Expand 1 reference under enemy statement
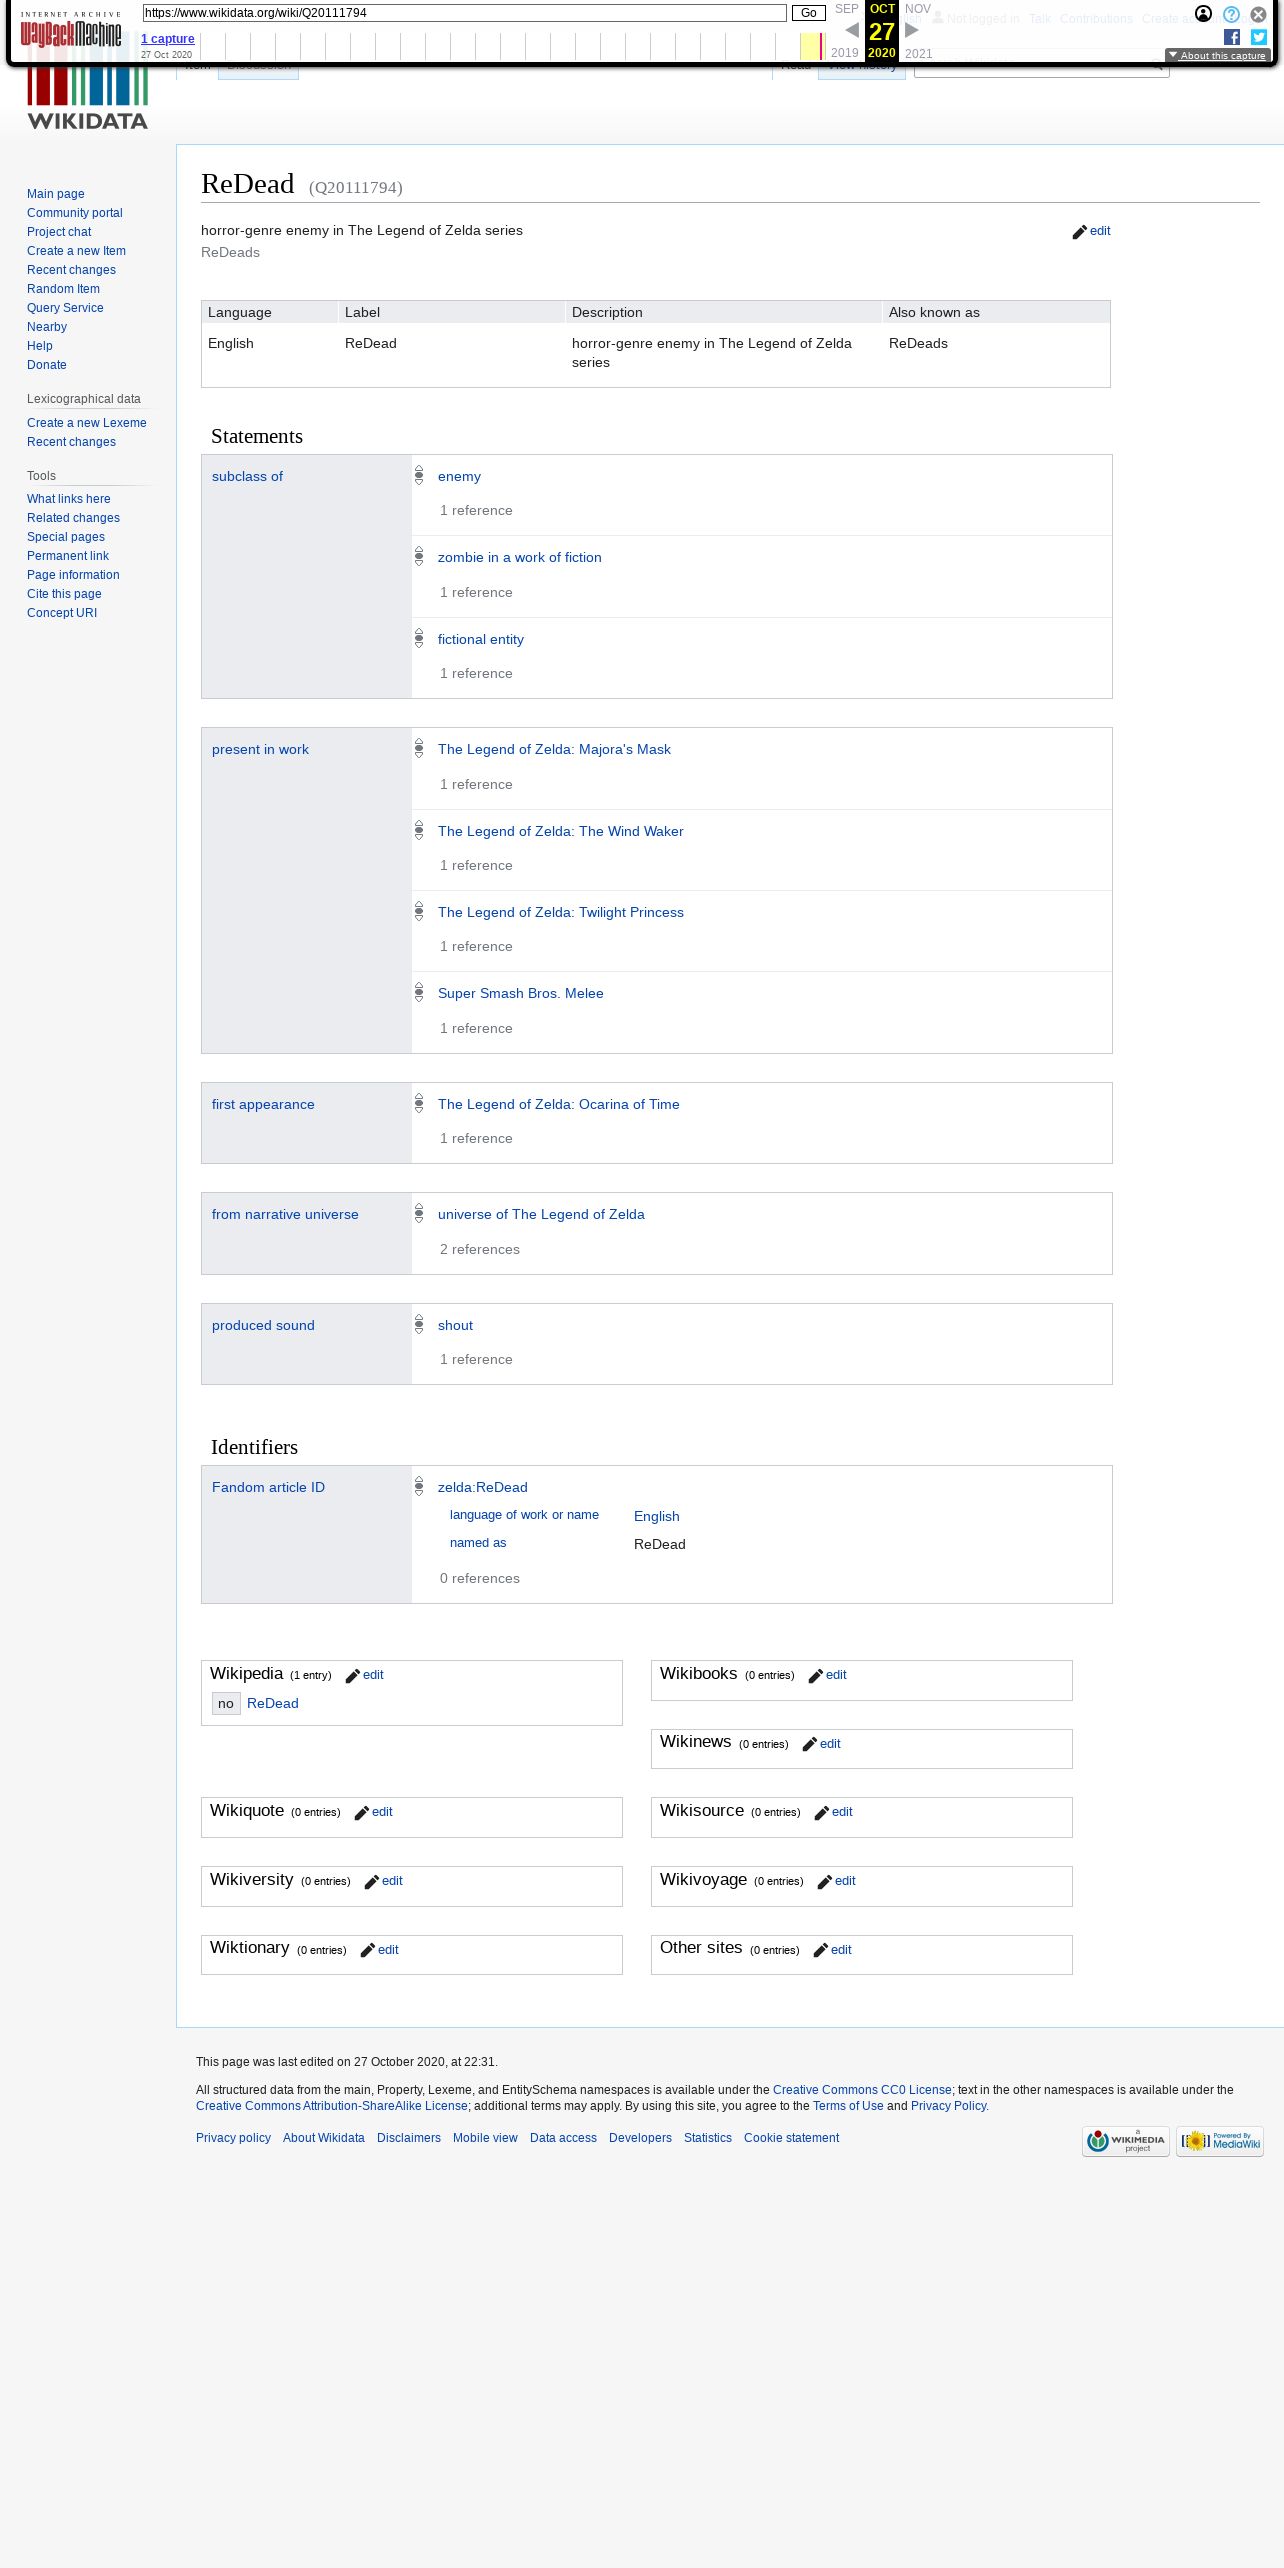Screen dimensions: 1284x2568 (x=476, y=511)
